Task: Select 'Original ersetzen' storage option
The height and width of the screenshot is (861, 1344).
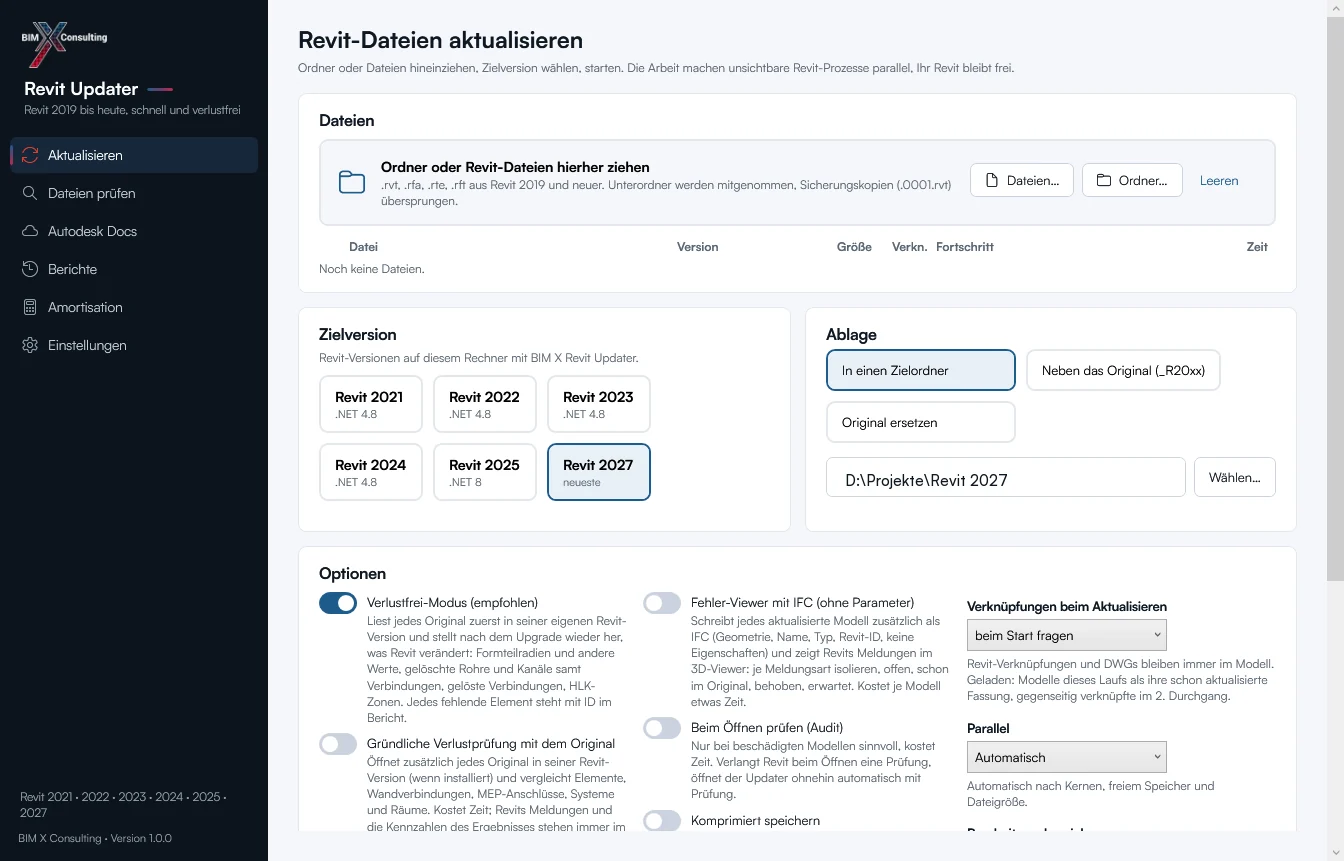Action: tap(921, 422)
